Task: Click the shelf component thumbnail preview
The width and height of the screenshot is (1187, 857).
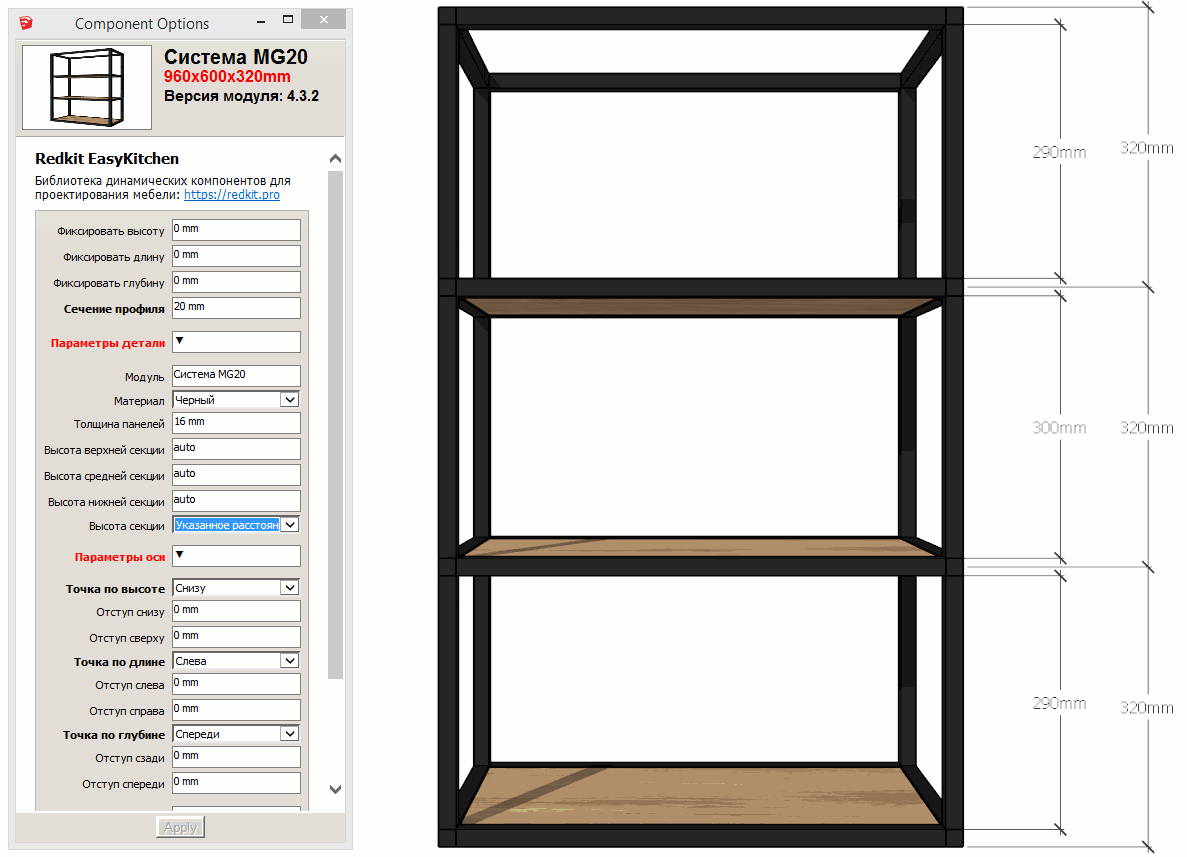Action: coord(87,87)
